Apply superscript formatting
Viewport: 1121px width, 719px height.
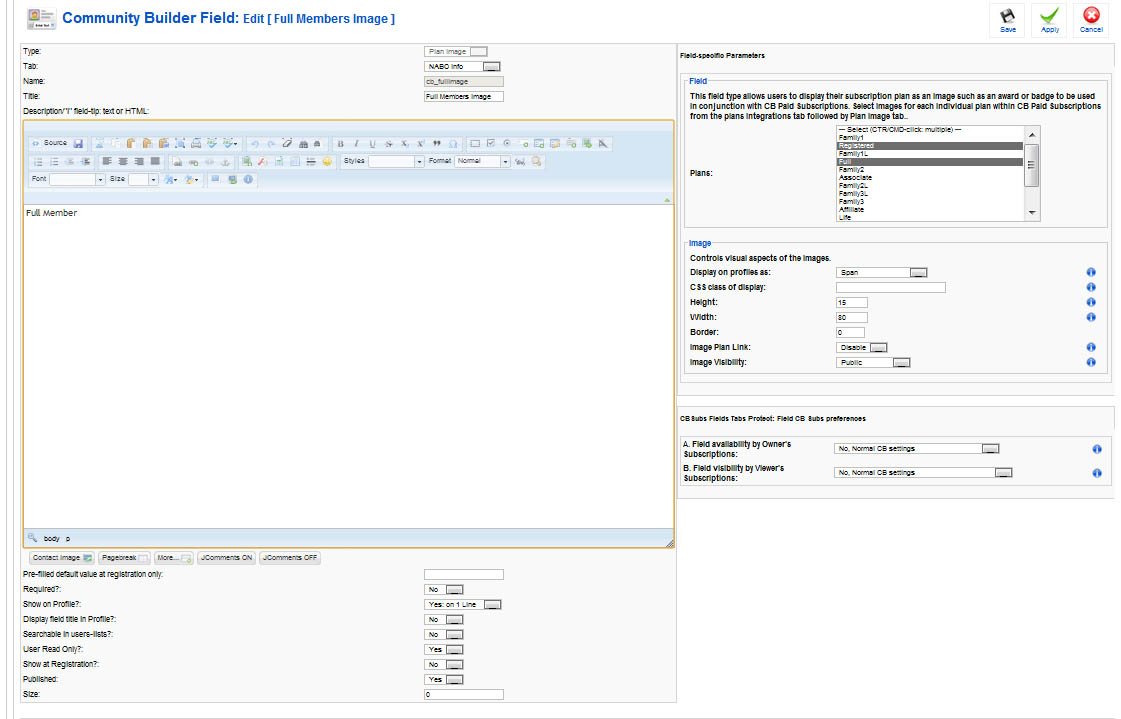coord(420,144)
